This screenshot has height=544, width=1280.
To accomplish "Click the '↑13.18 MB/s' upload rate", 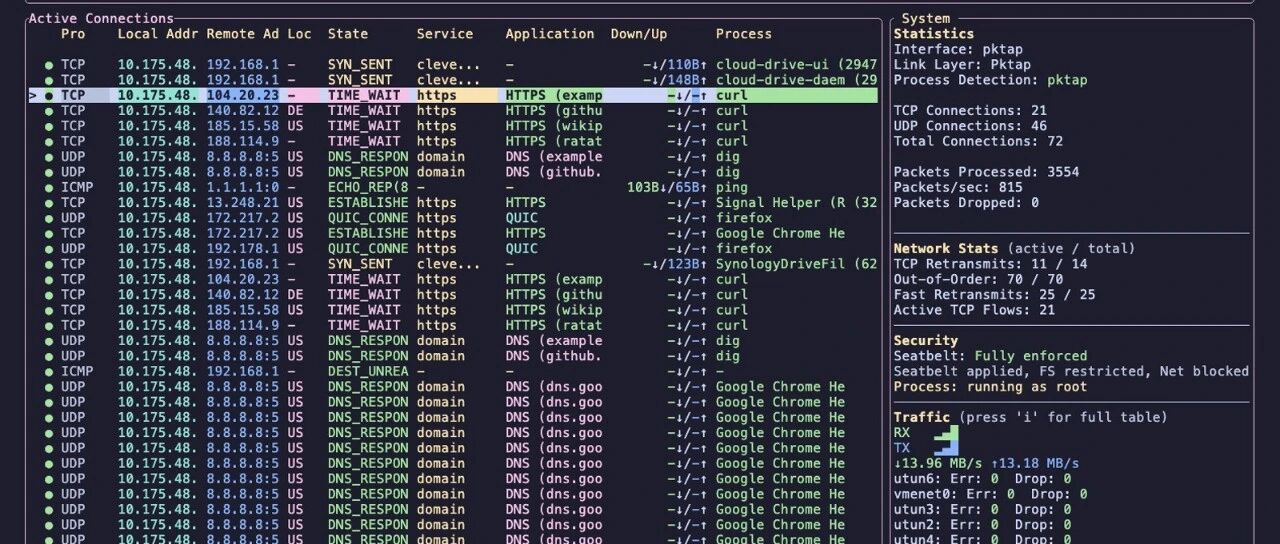I will [1035, 463].
